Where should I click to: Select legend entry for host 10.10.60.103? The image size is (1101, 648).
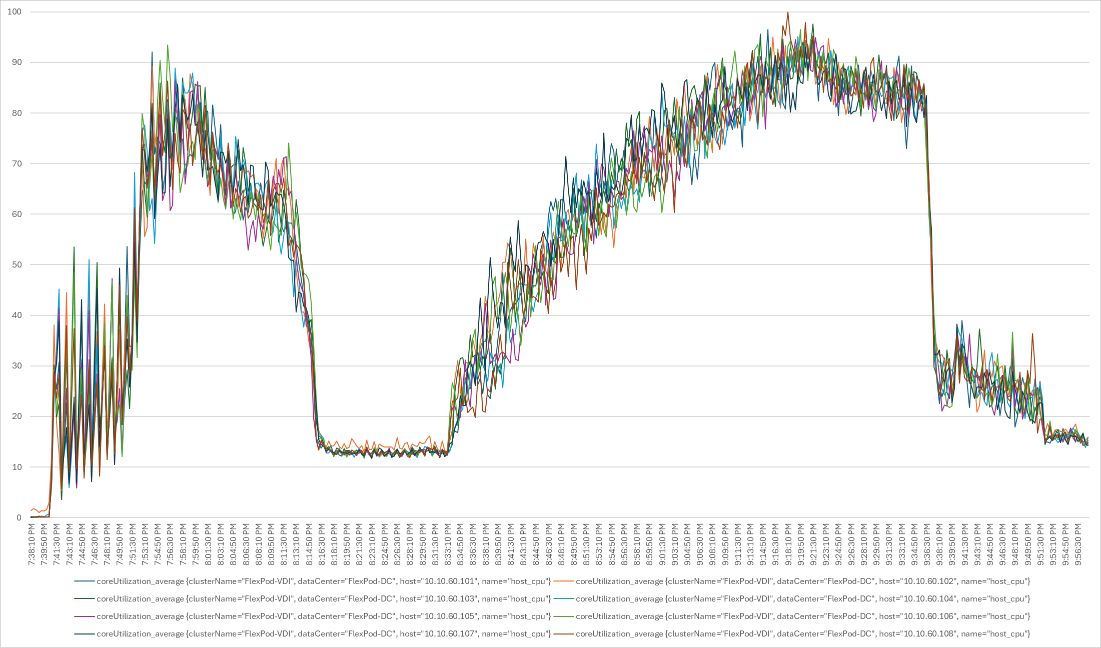coord(312,599)
